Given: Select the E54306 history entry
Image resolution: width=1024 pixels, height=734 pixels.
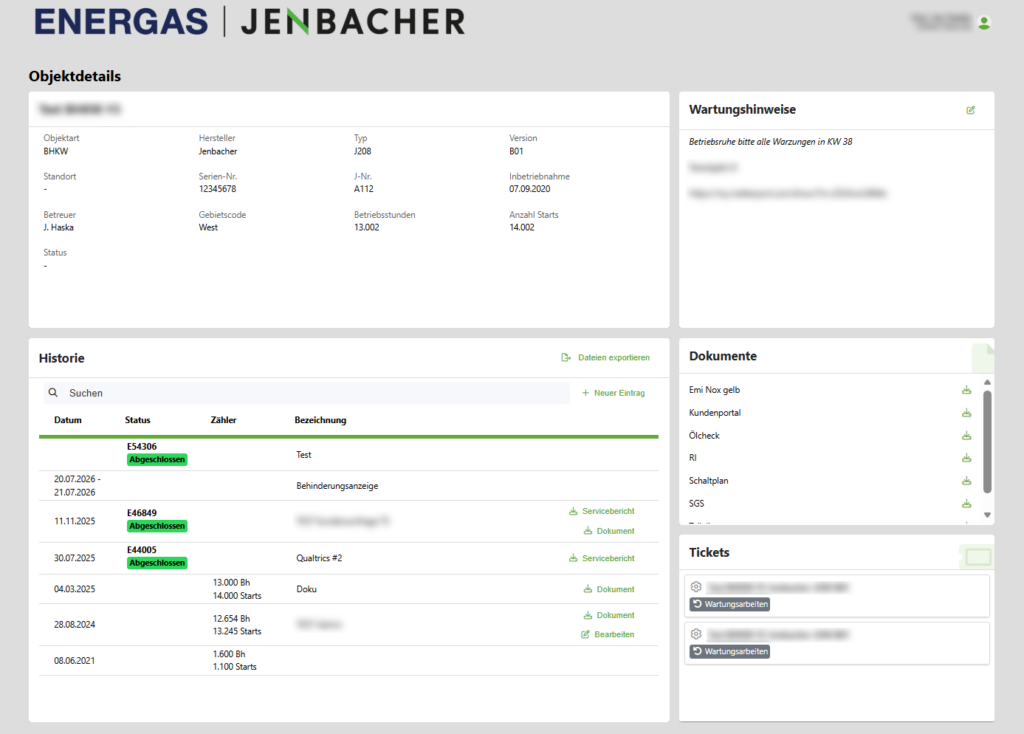Looking at the screenshot, I should point(349,454).
